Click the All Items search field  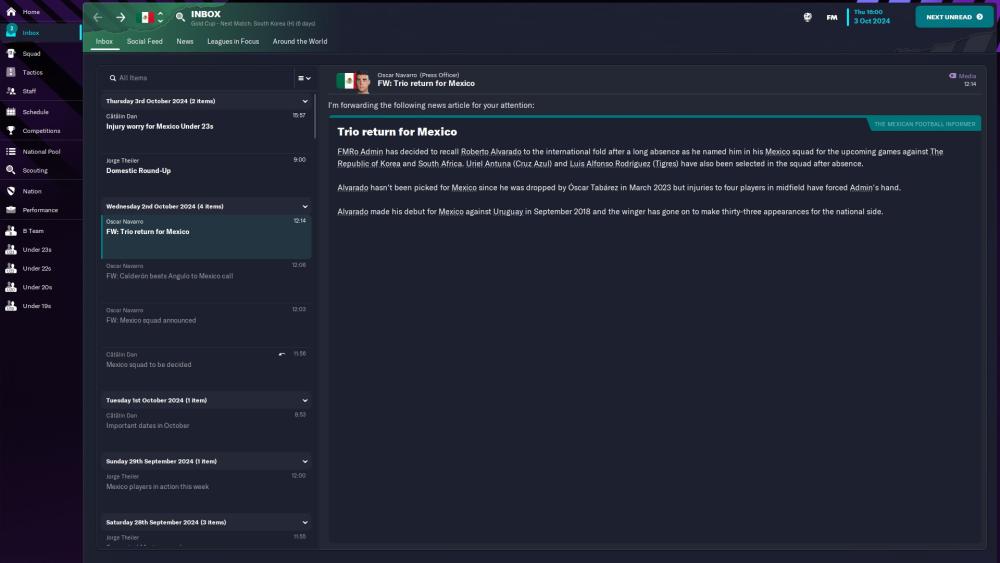click(200, 78)
